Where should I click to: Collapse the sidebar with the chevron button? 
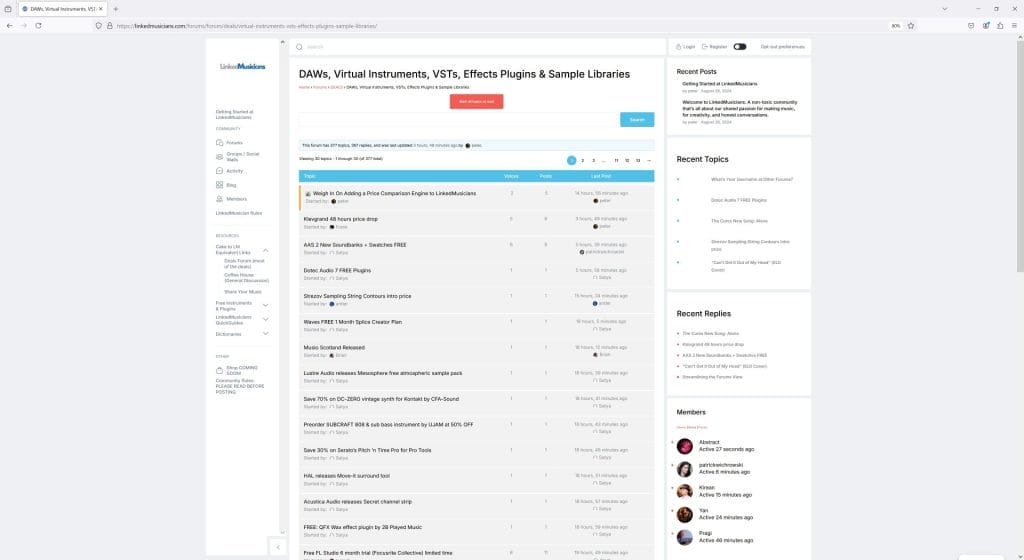pyautogui.click(x=277, y=546)
